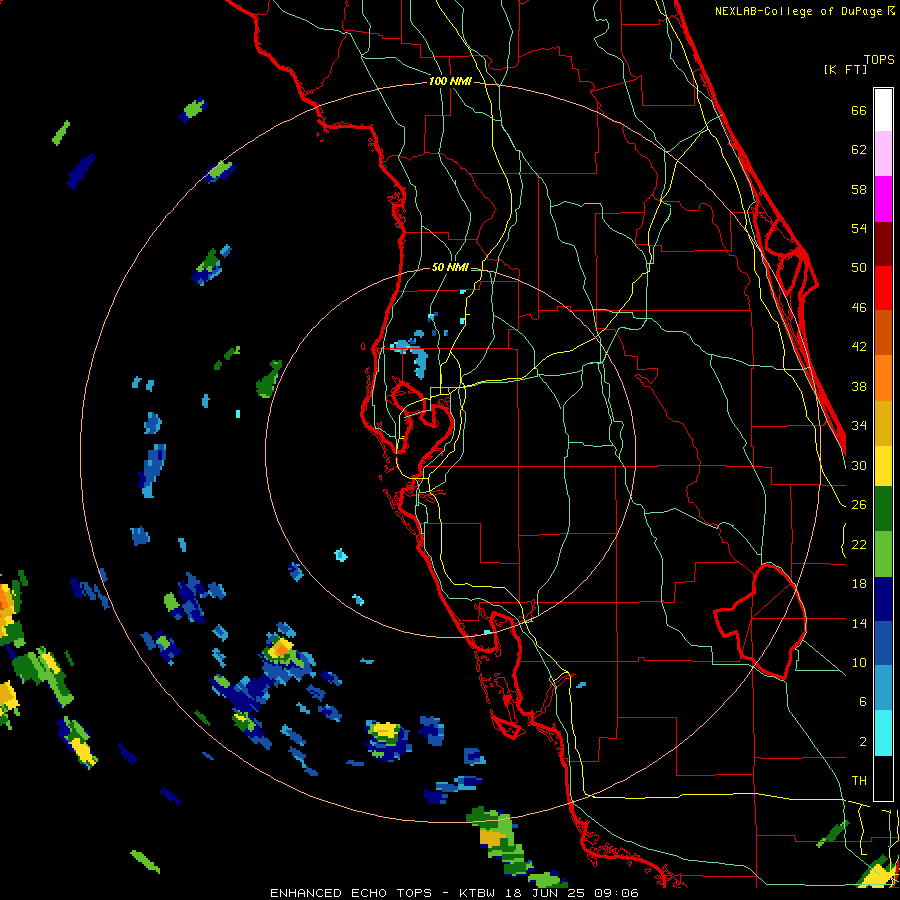Click the black TH swatch at legend bottom
Screen dimensions: 900x900
[x=883, y=777]
